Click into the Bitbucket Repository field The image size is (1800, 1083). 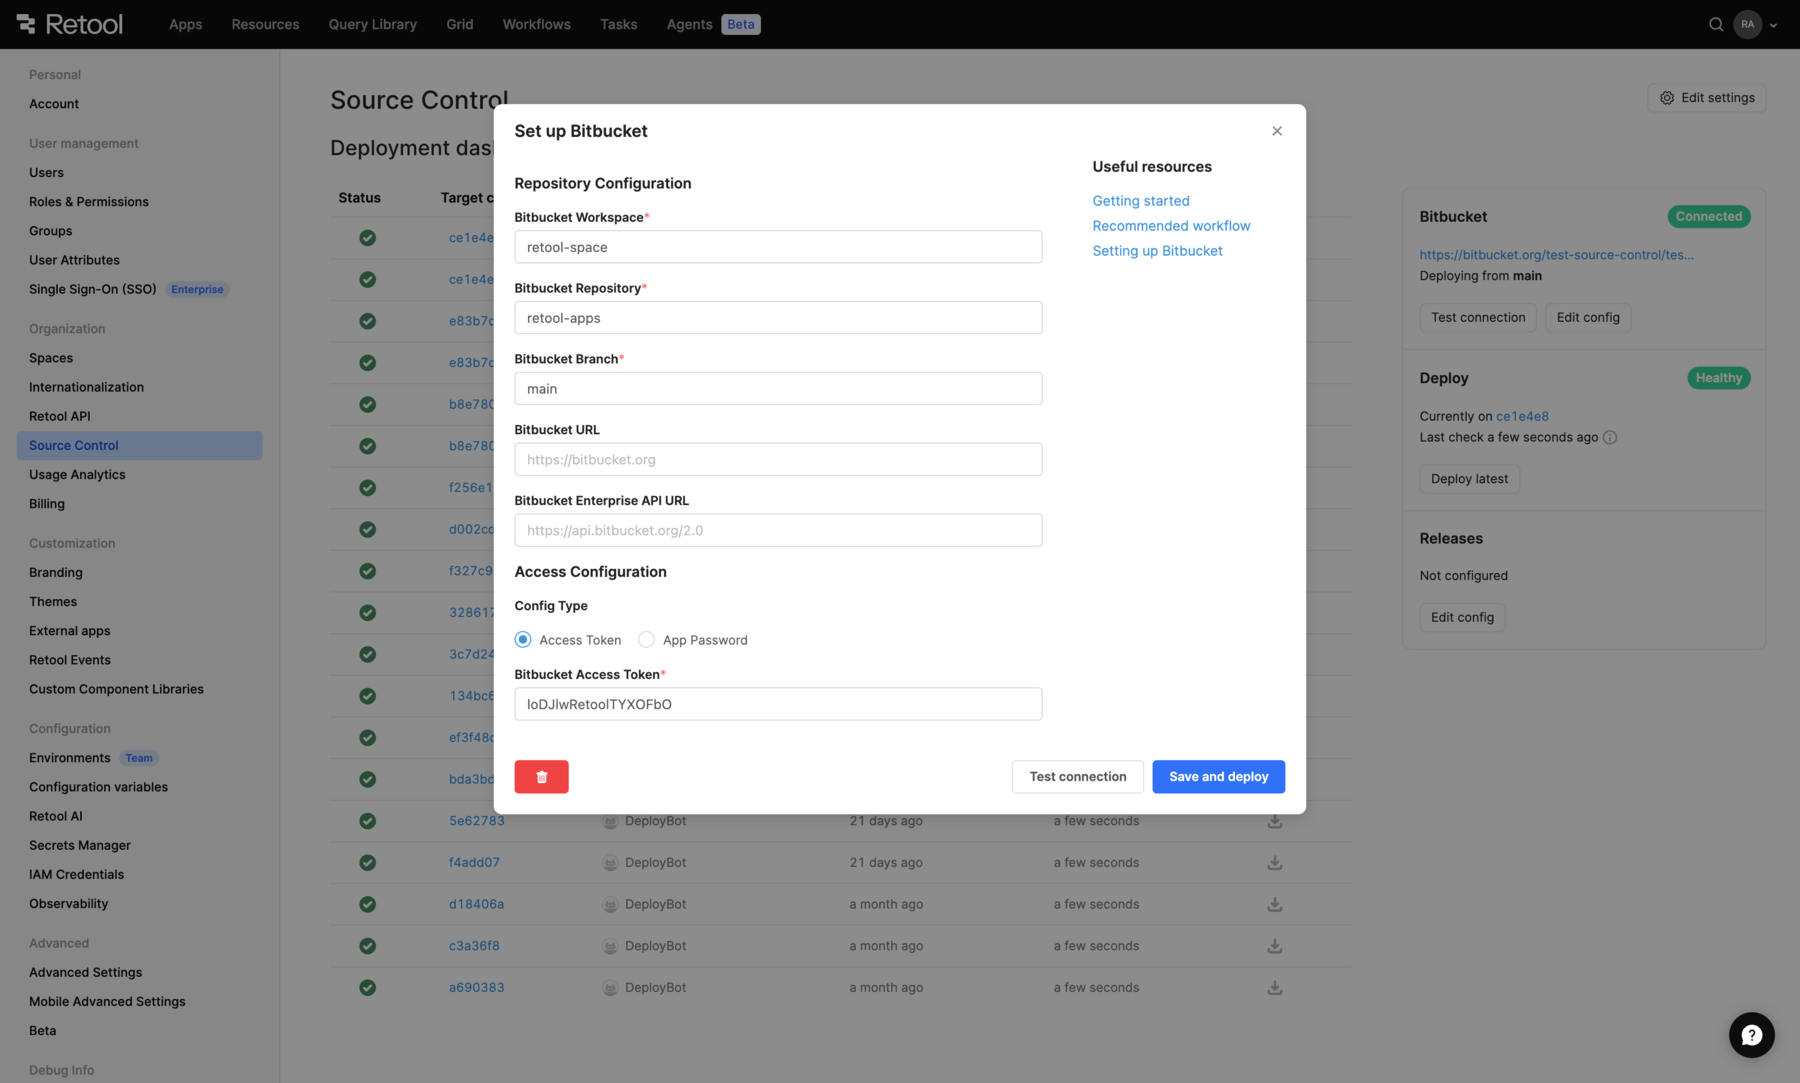coord(778,318)
